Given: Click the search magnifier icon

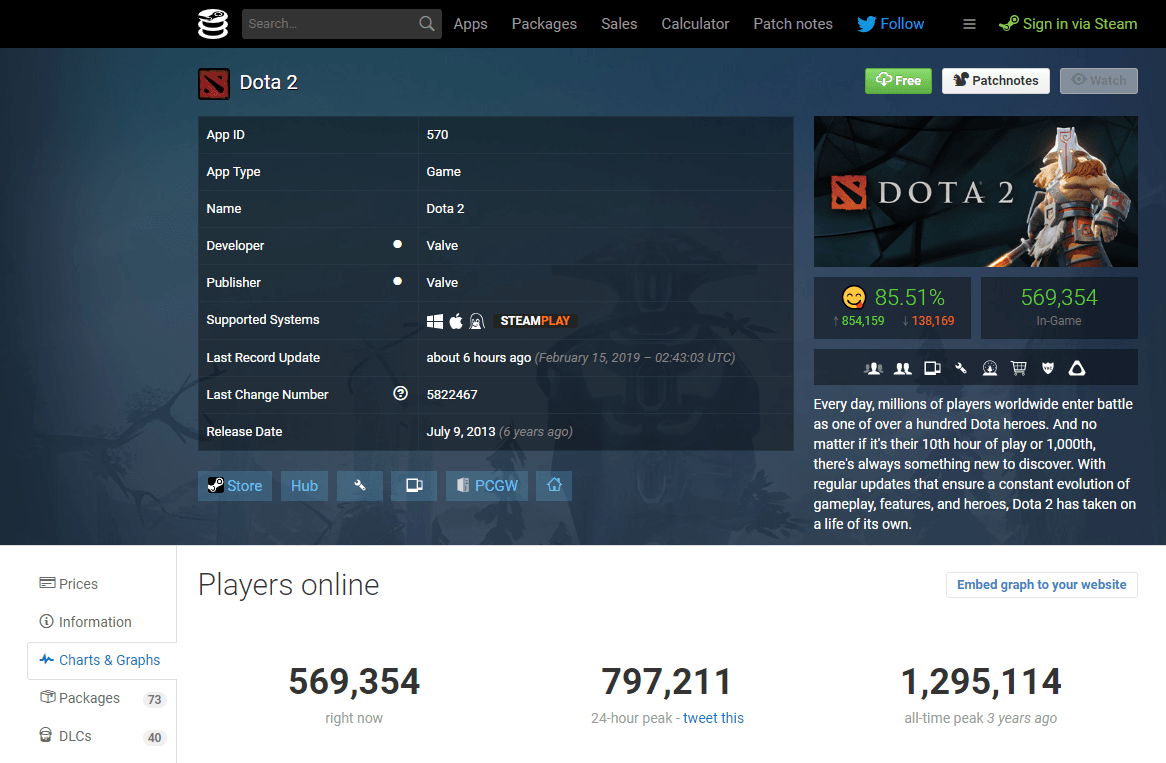Looking at the screenshot, I should (426, 24).
